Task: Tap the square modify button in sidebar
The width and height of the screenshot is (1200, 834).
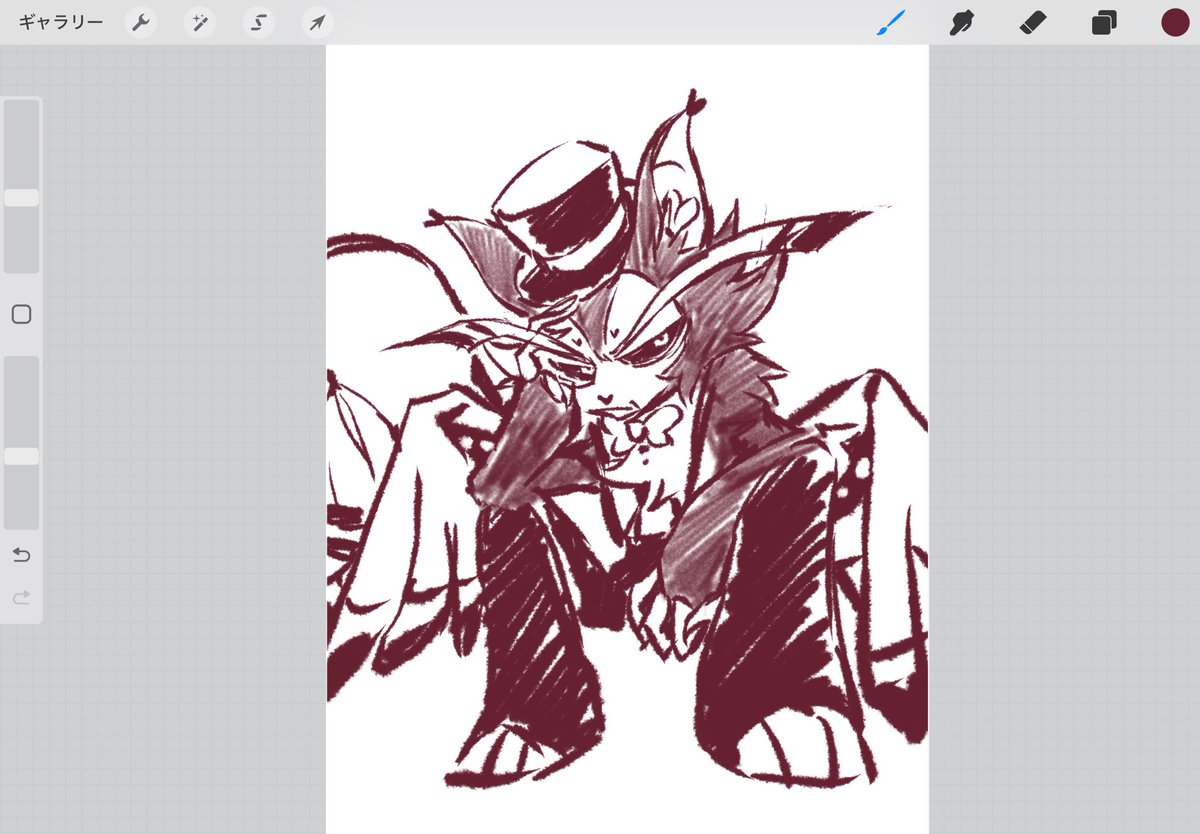Action: pos(21,315)
